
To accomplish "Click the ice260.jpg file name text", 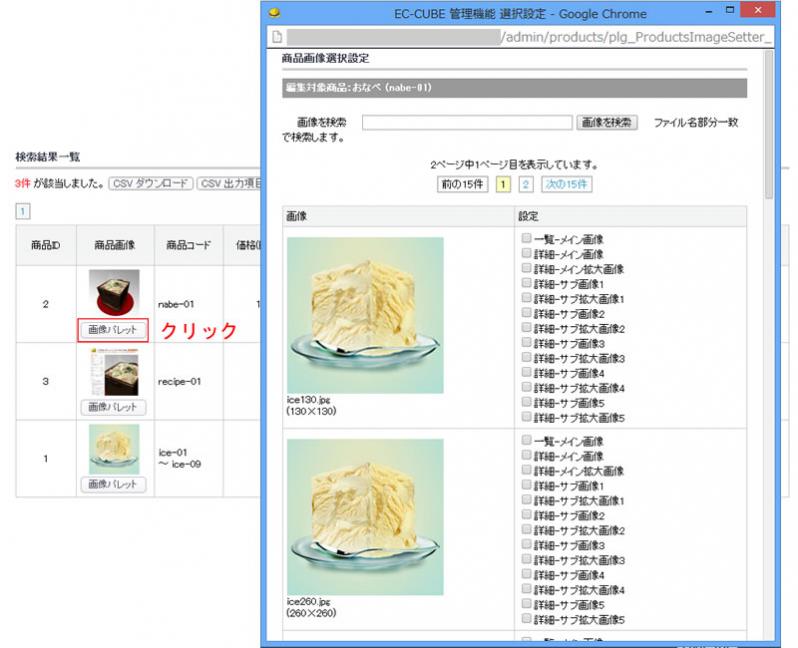I will 308,601.
